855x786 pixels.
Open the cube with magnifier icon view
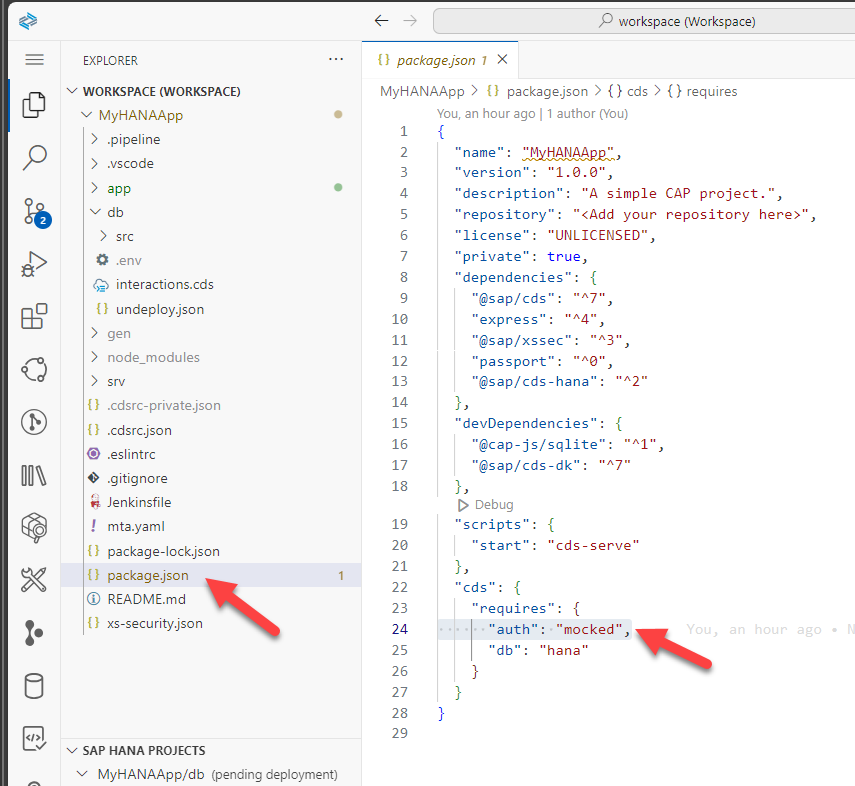click(34, 527)
